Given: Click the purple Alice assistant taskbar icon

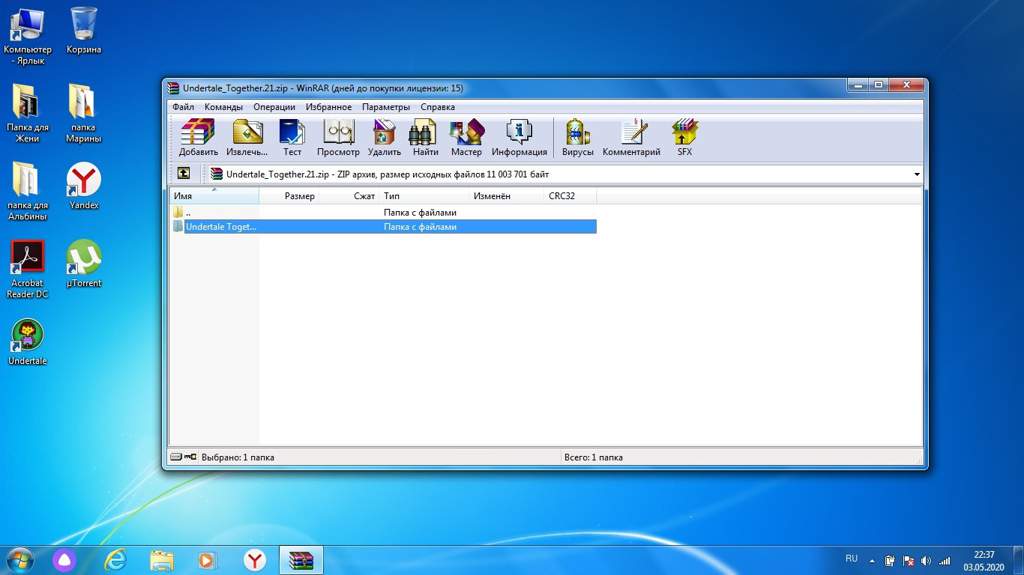Looking at the screenshot, I should [x=64, y=560].
